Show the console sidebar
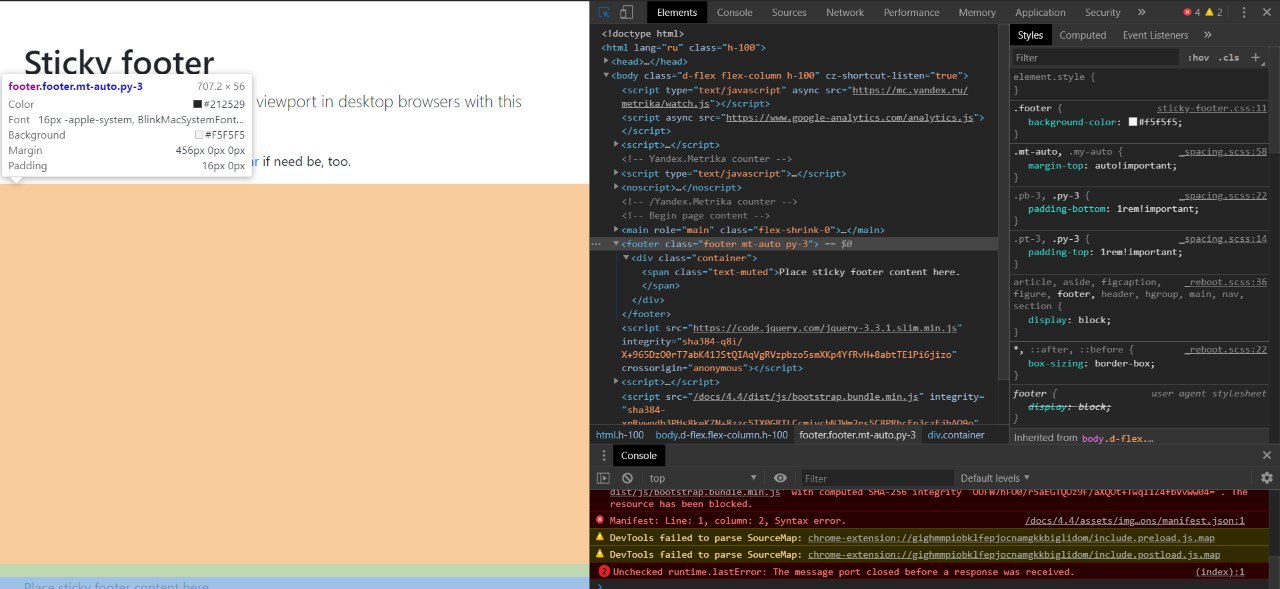The height and width of the screenshot is (589, 1280). pos(603,478)
